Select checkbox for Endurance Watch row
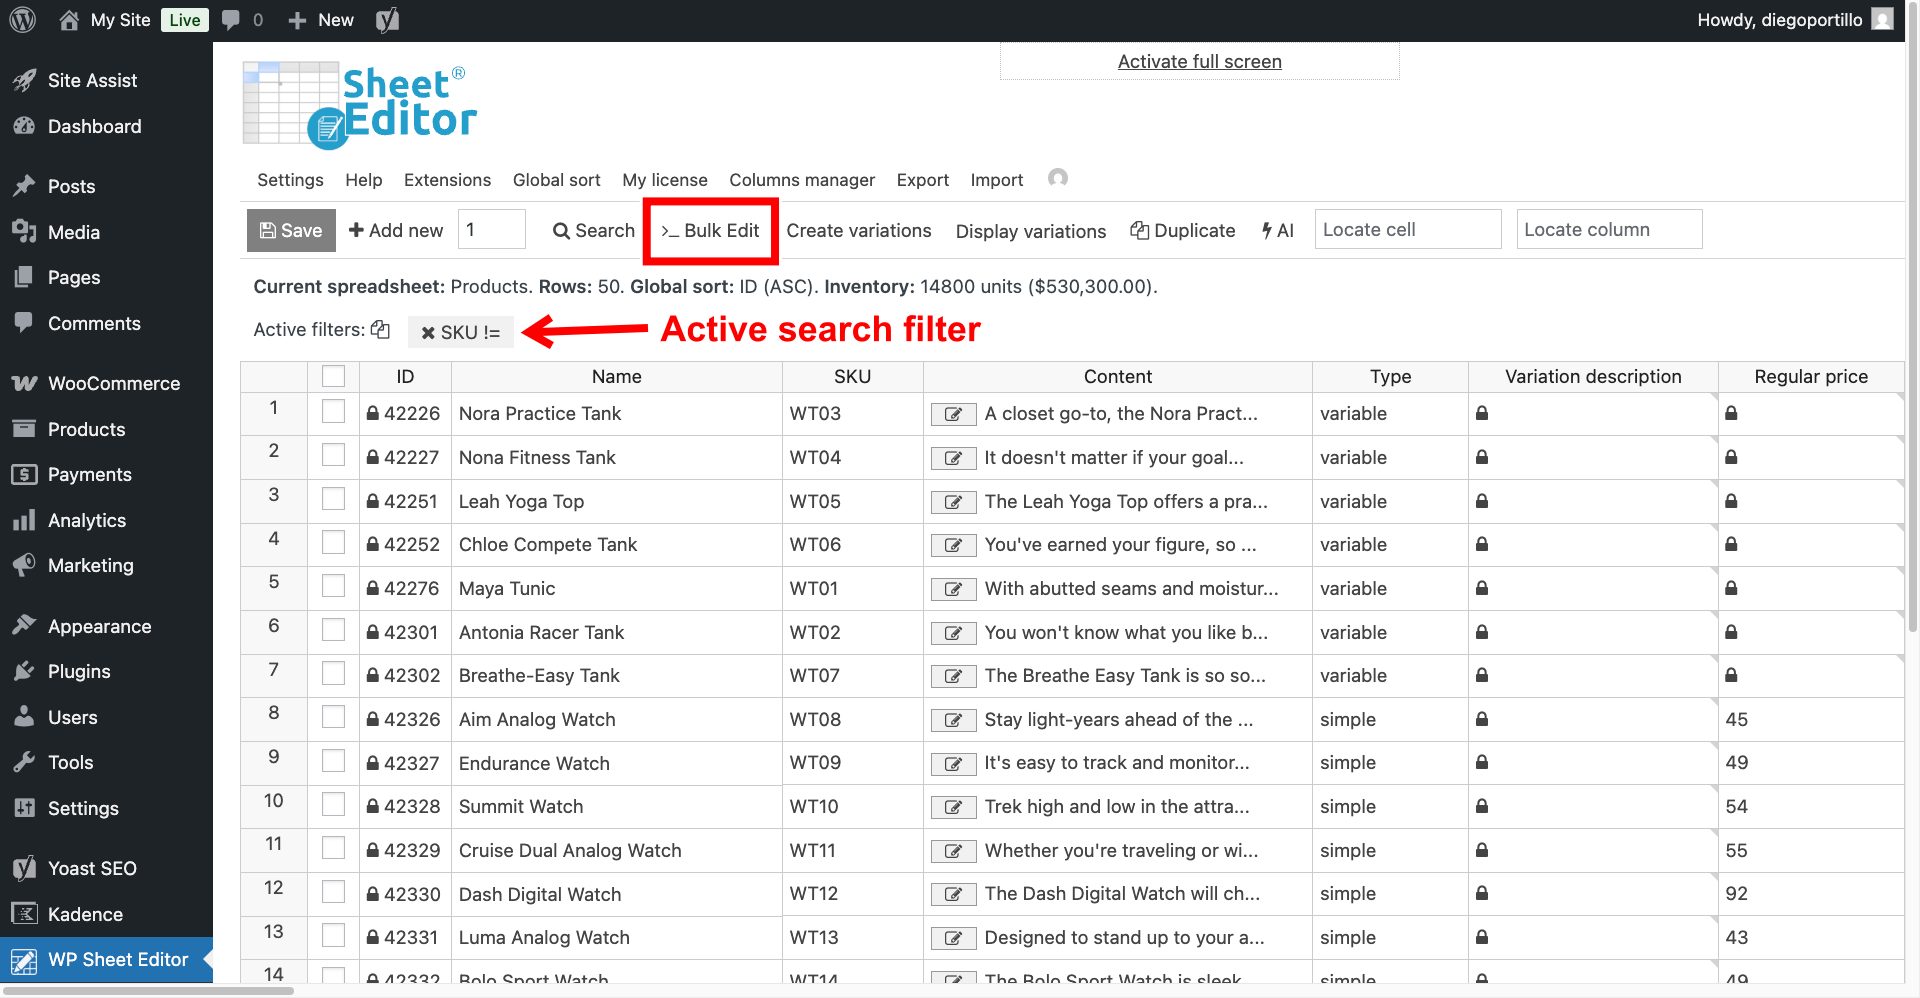Screen dimensions: 1920x998 point(333,761)
